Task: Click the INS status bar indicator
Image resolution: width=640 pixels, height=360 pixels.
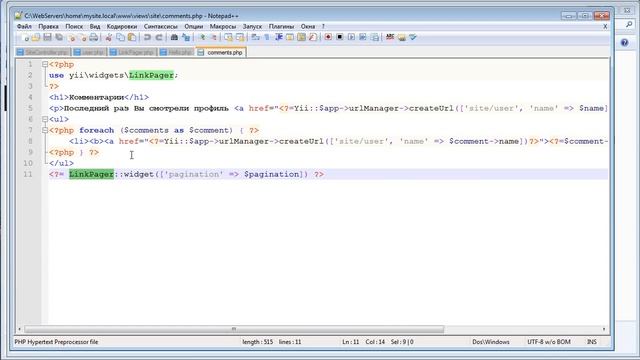Action: click(x=591, y=342)
